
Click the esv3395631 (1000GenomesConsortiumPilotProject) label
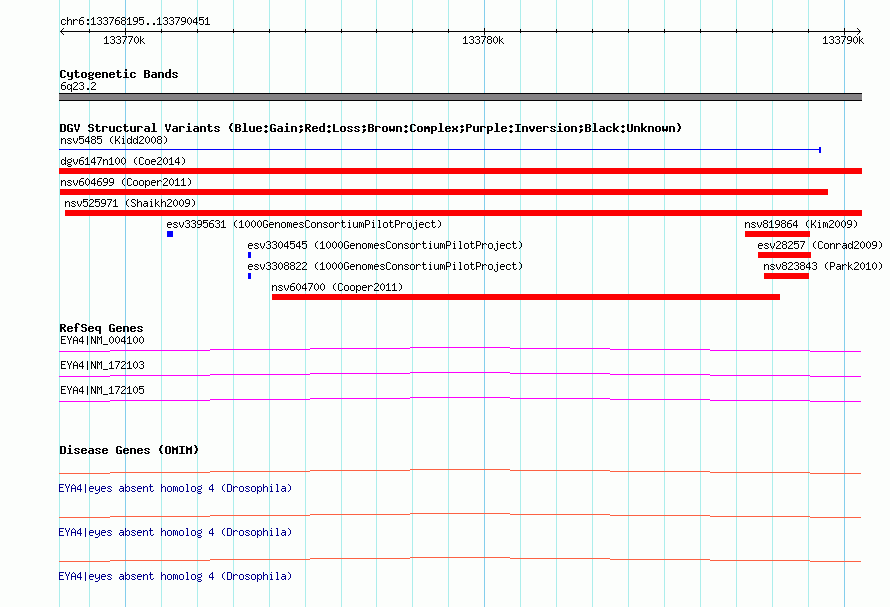pyautogui.click(x=304, y=224)
